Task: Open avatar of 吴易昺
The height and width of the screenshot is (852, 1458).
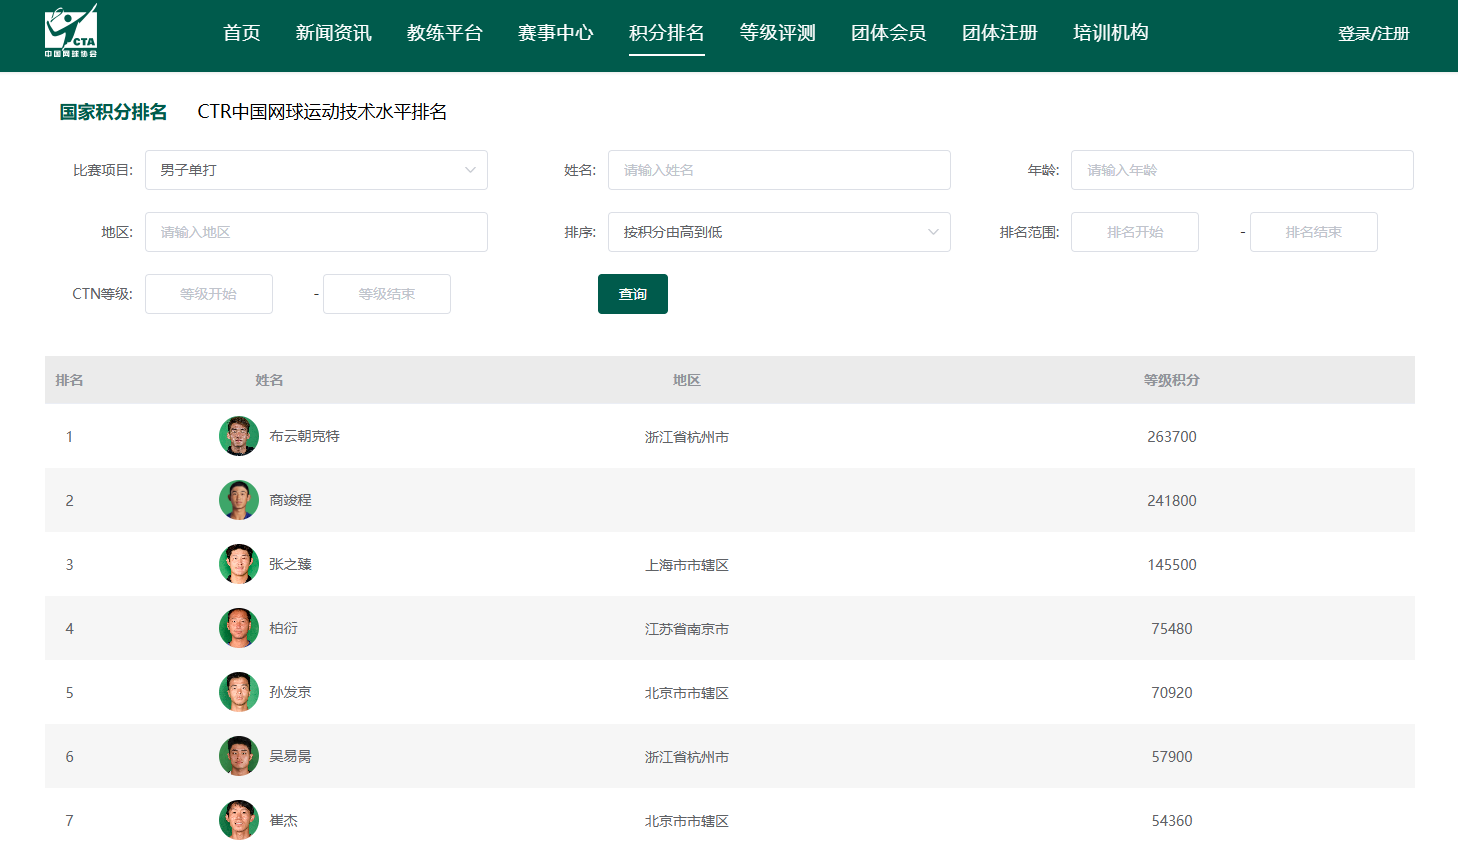Action: [x=239, y=756]
